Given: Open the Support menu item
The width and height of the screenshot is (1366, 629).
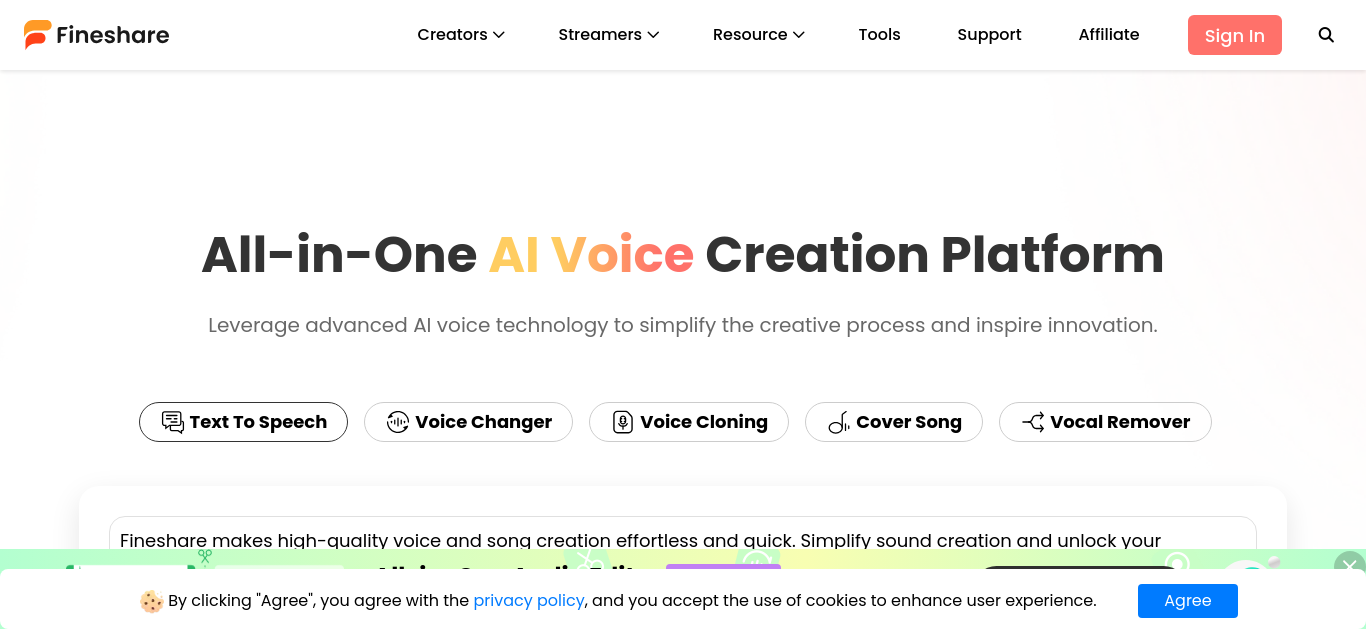Looking at the screenshot, I should coord(989,35).
